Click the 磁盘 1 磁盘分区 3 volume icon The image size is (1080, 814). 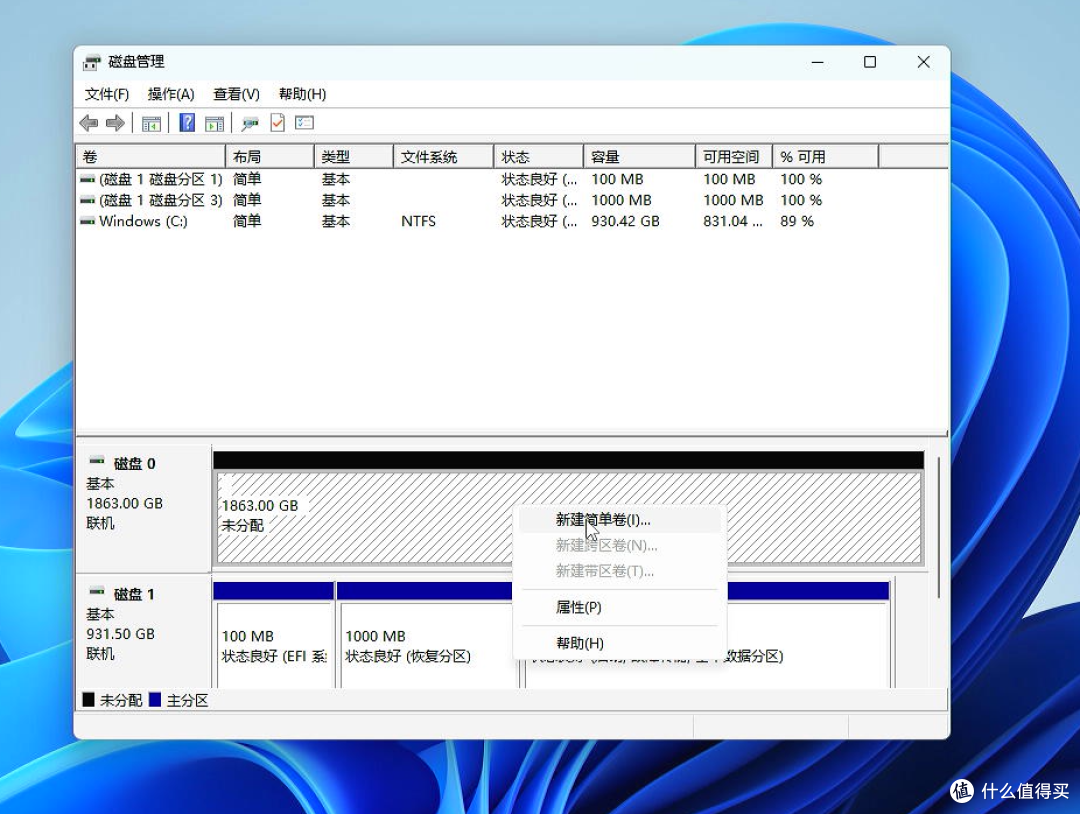click(87, 200)
